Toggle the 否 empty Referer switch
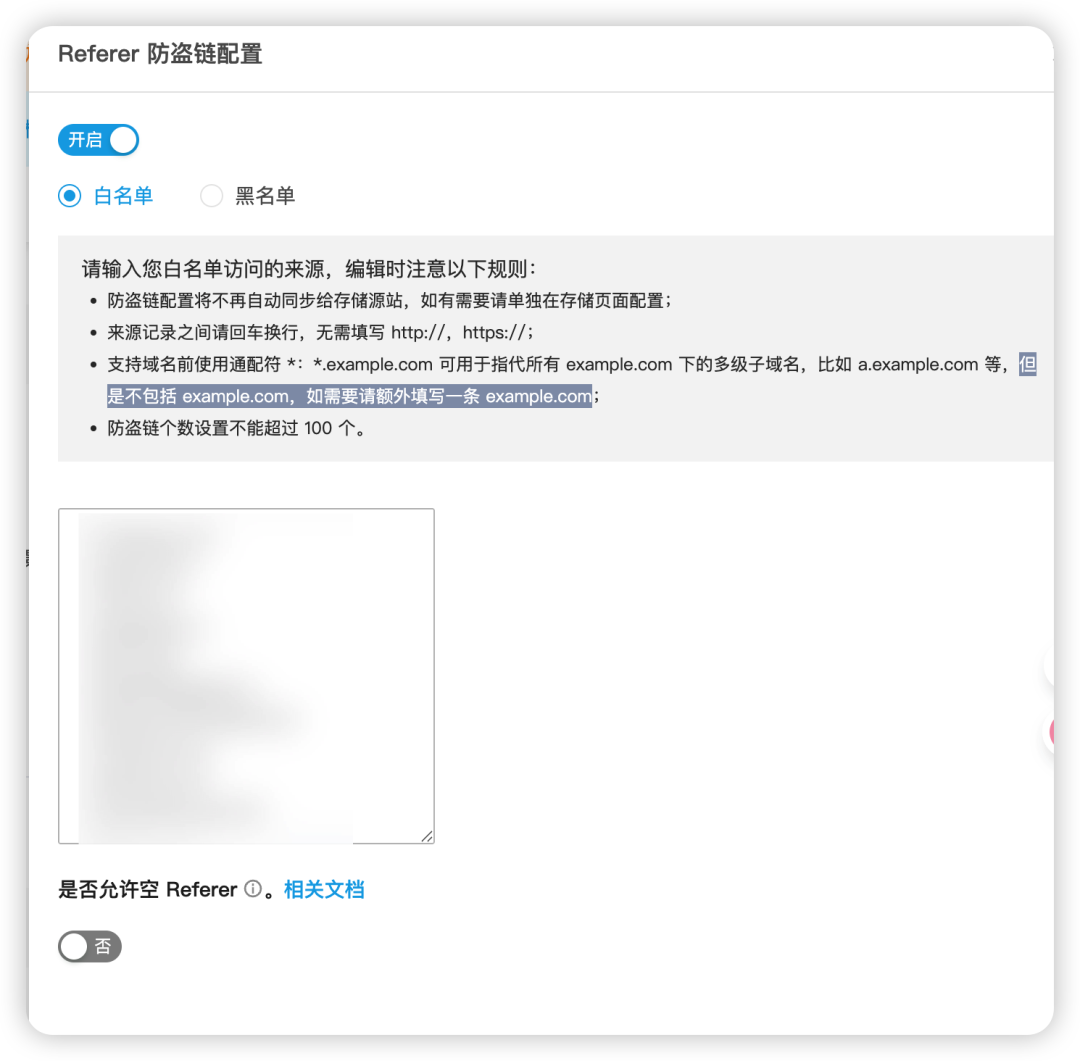Viewport: 1080px width, 1061px height. (x=90, y=946)
